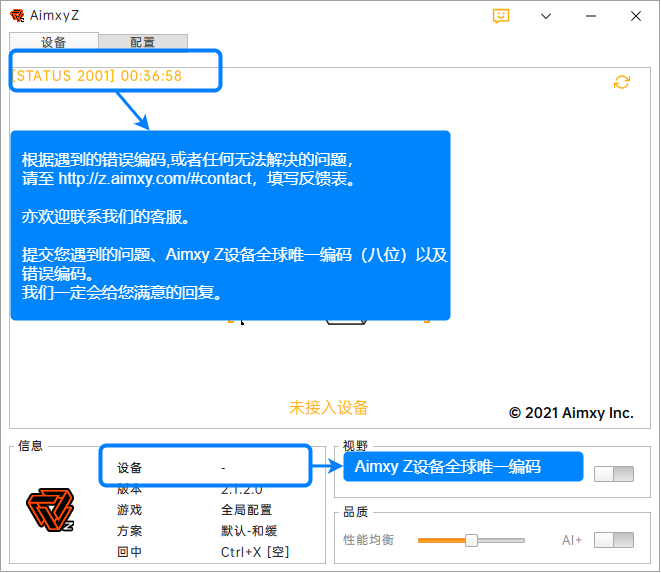
Task: Click the 方案 label
Action: tap(129, 531)
